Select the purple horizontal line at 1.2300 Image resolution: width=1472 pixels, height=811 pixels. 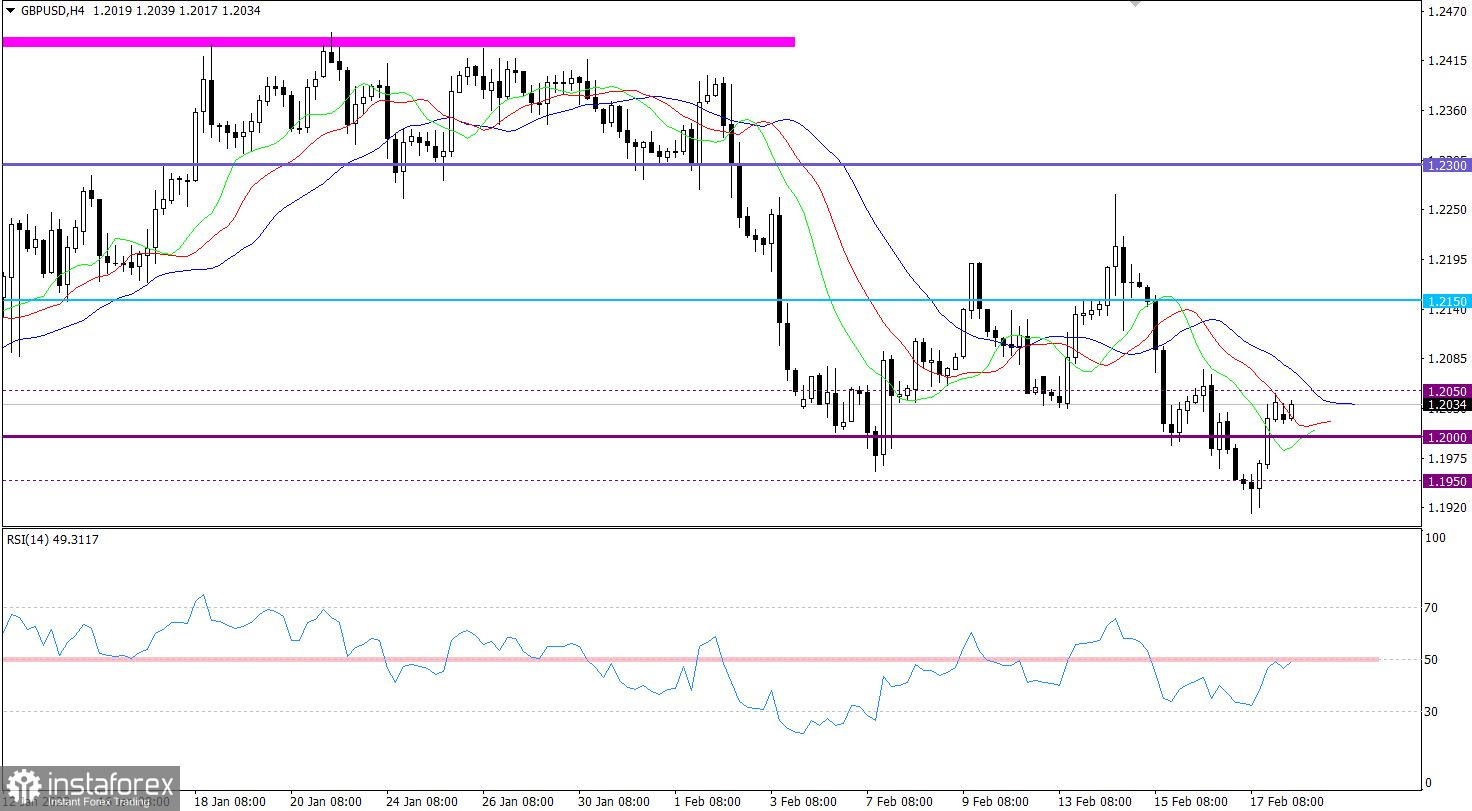[711, 164]
